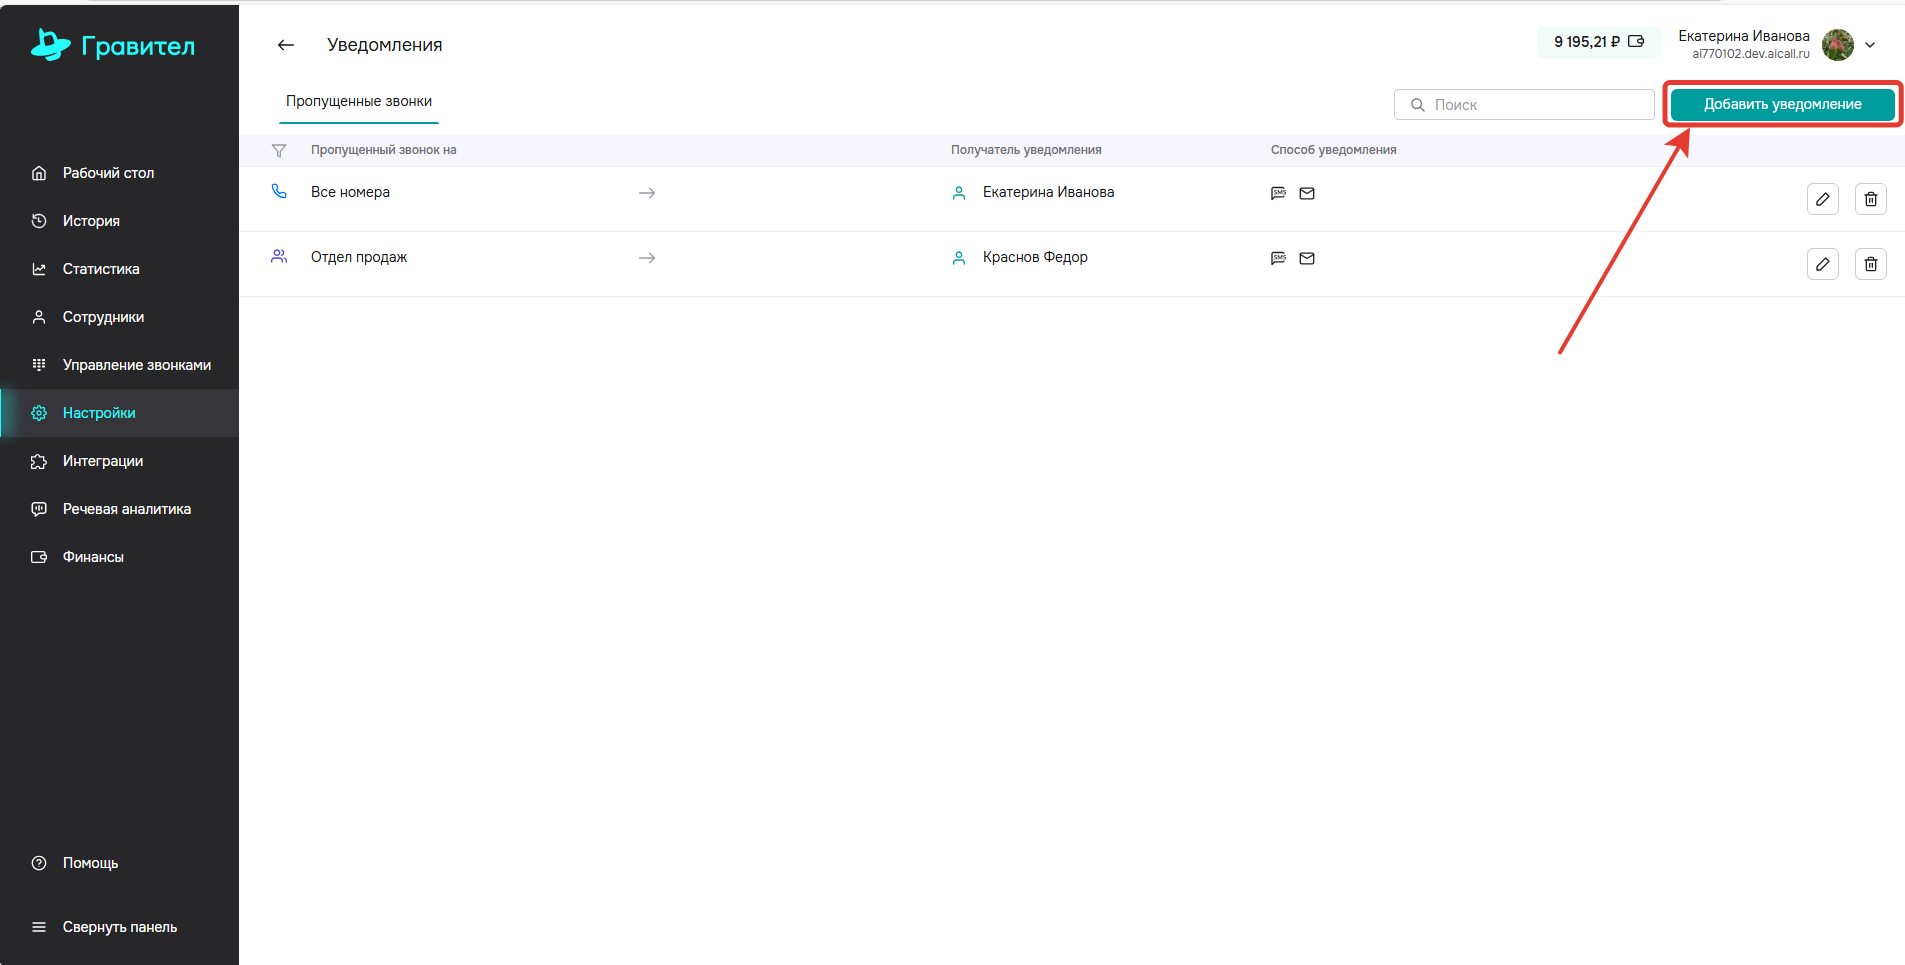Edit the Все номера notification
Viewport: 1905px width, 965px height.
click(x=1822, y=199)
